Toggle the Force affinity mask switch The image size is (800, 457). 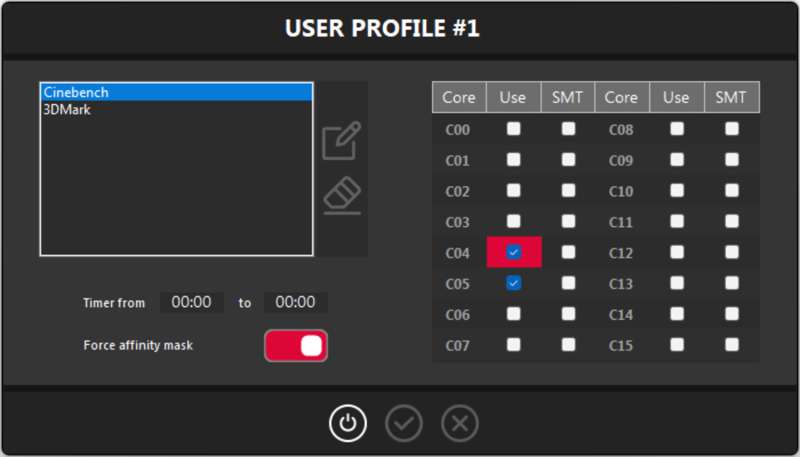(x=296, y=346)
